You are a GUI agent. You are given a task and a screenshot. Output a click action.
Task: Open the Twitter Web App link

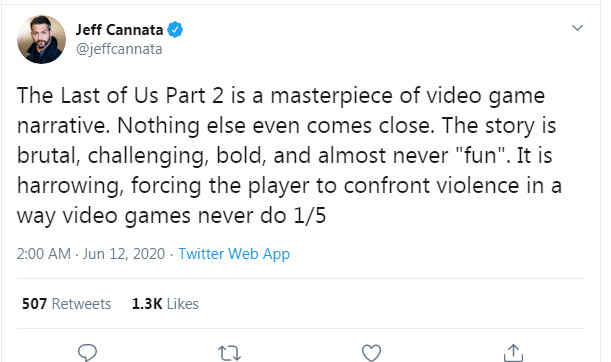click(234, 254)
